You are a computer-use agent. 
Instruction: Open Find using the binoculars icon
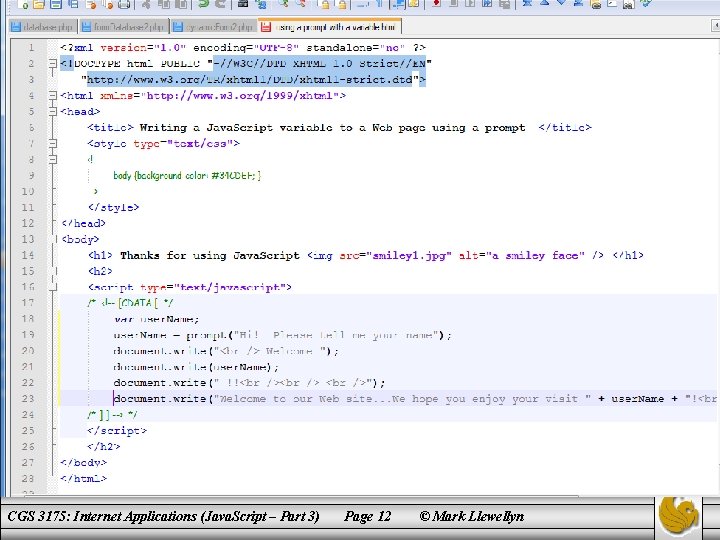pyautogui.click(x=243, y=4)
